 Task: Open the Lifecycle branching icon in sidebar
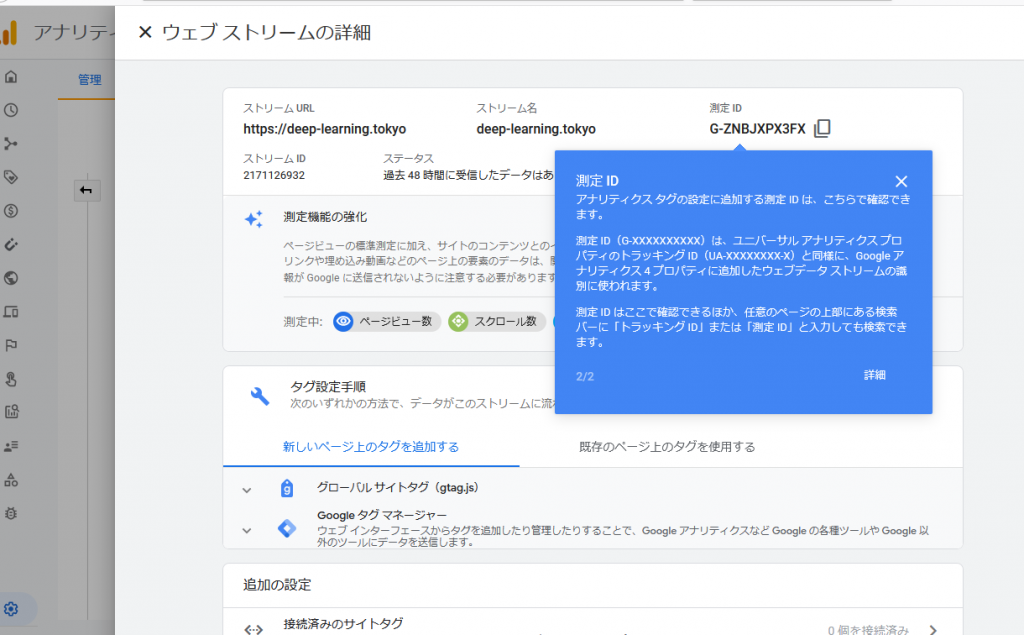(11, 144)
